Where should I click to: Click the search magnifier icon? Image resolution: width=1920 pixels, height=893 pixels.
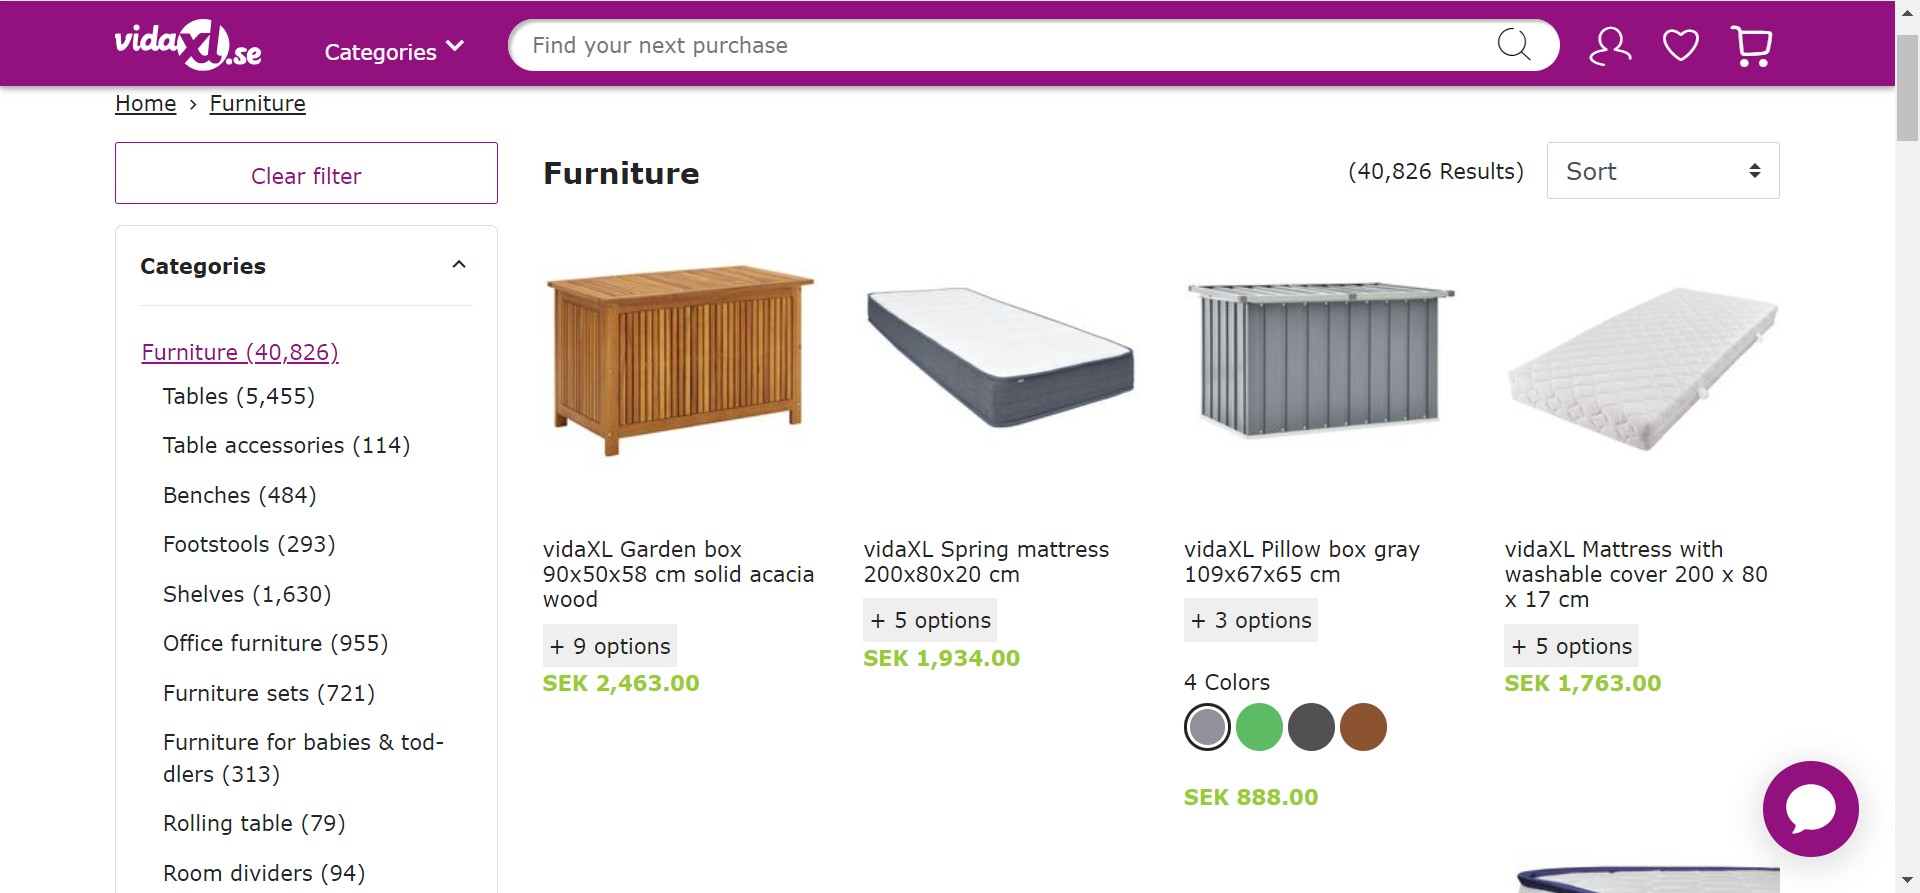pyautogui.click(x=1513, y=45)
